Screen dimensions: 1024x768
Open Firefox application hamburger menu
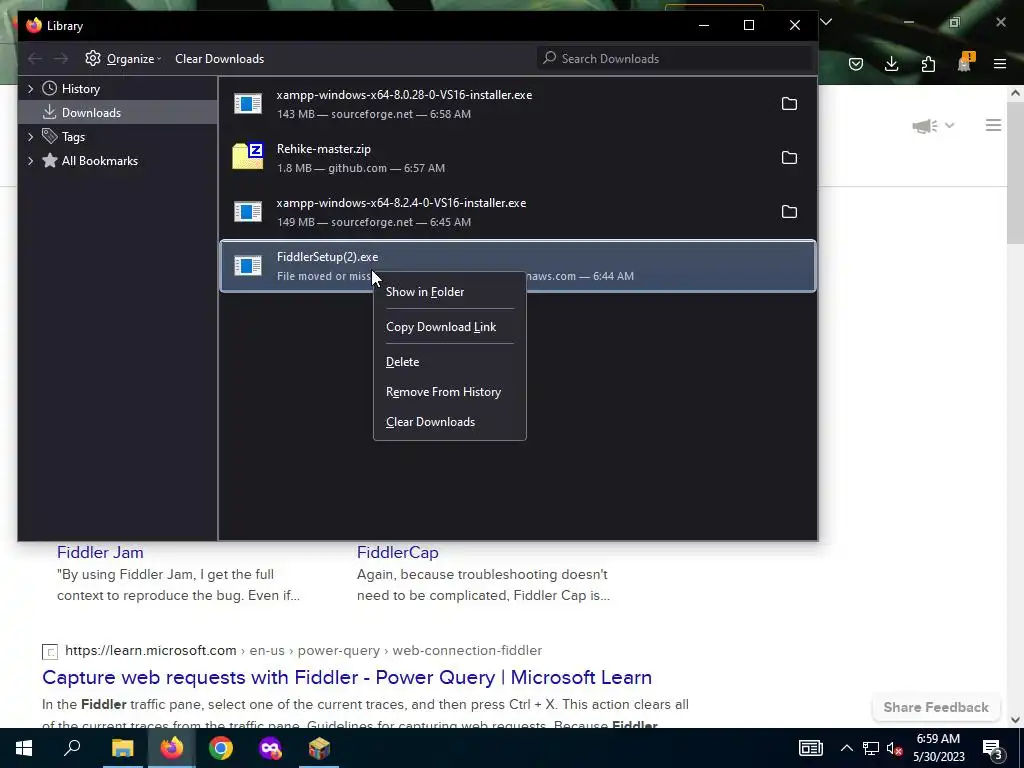1000,63
